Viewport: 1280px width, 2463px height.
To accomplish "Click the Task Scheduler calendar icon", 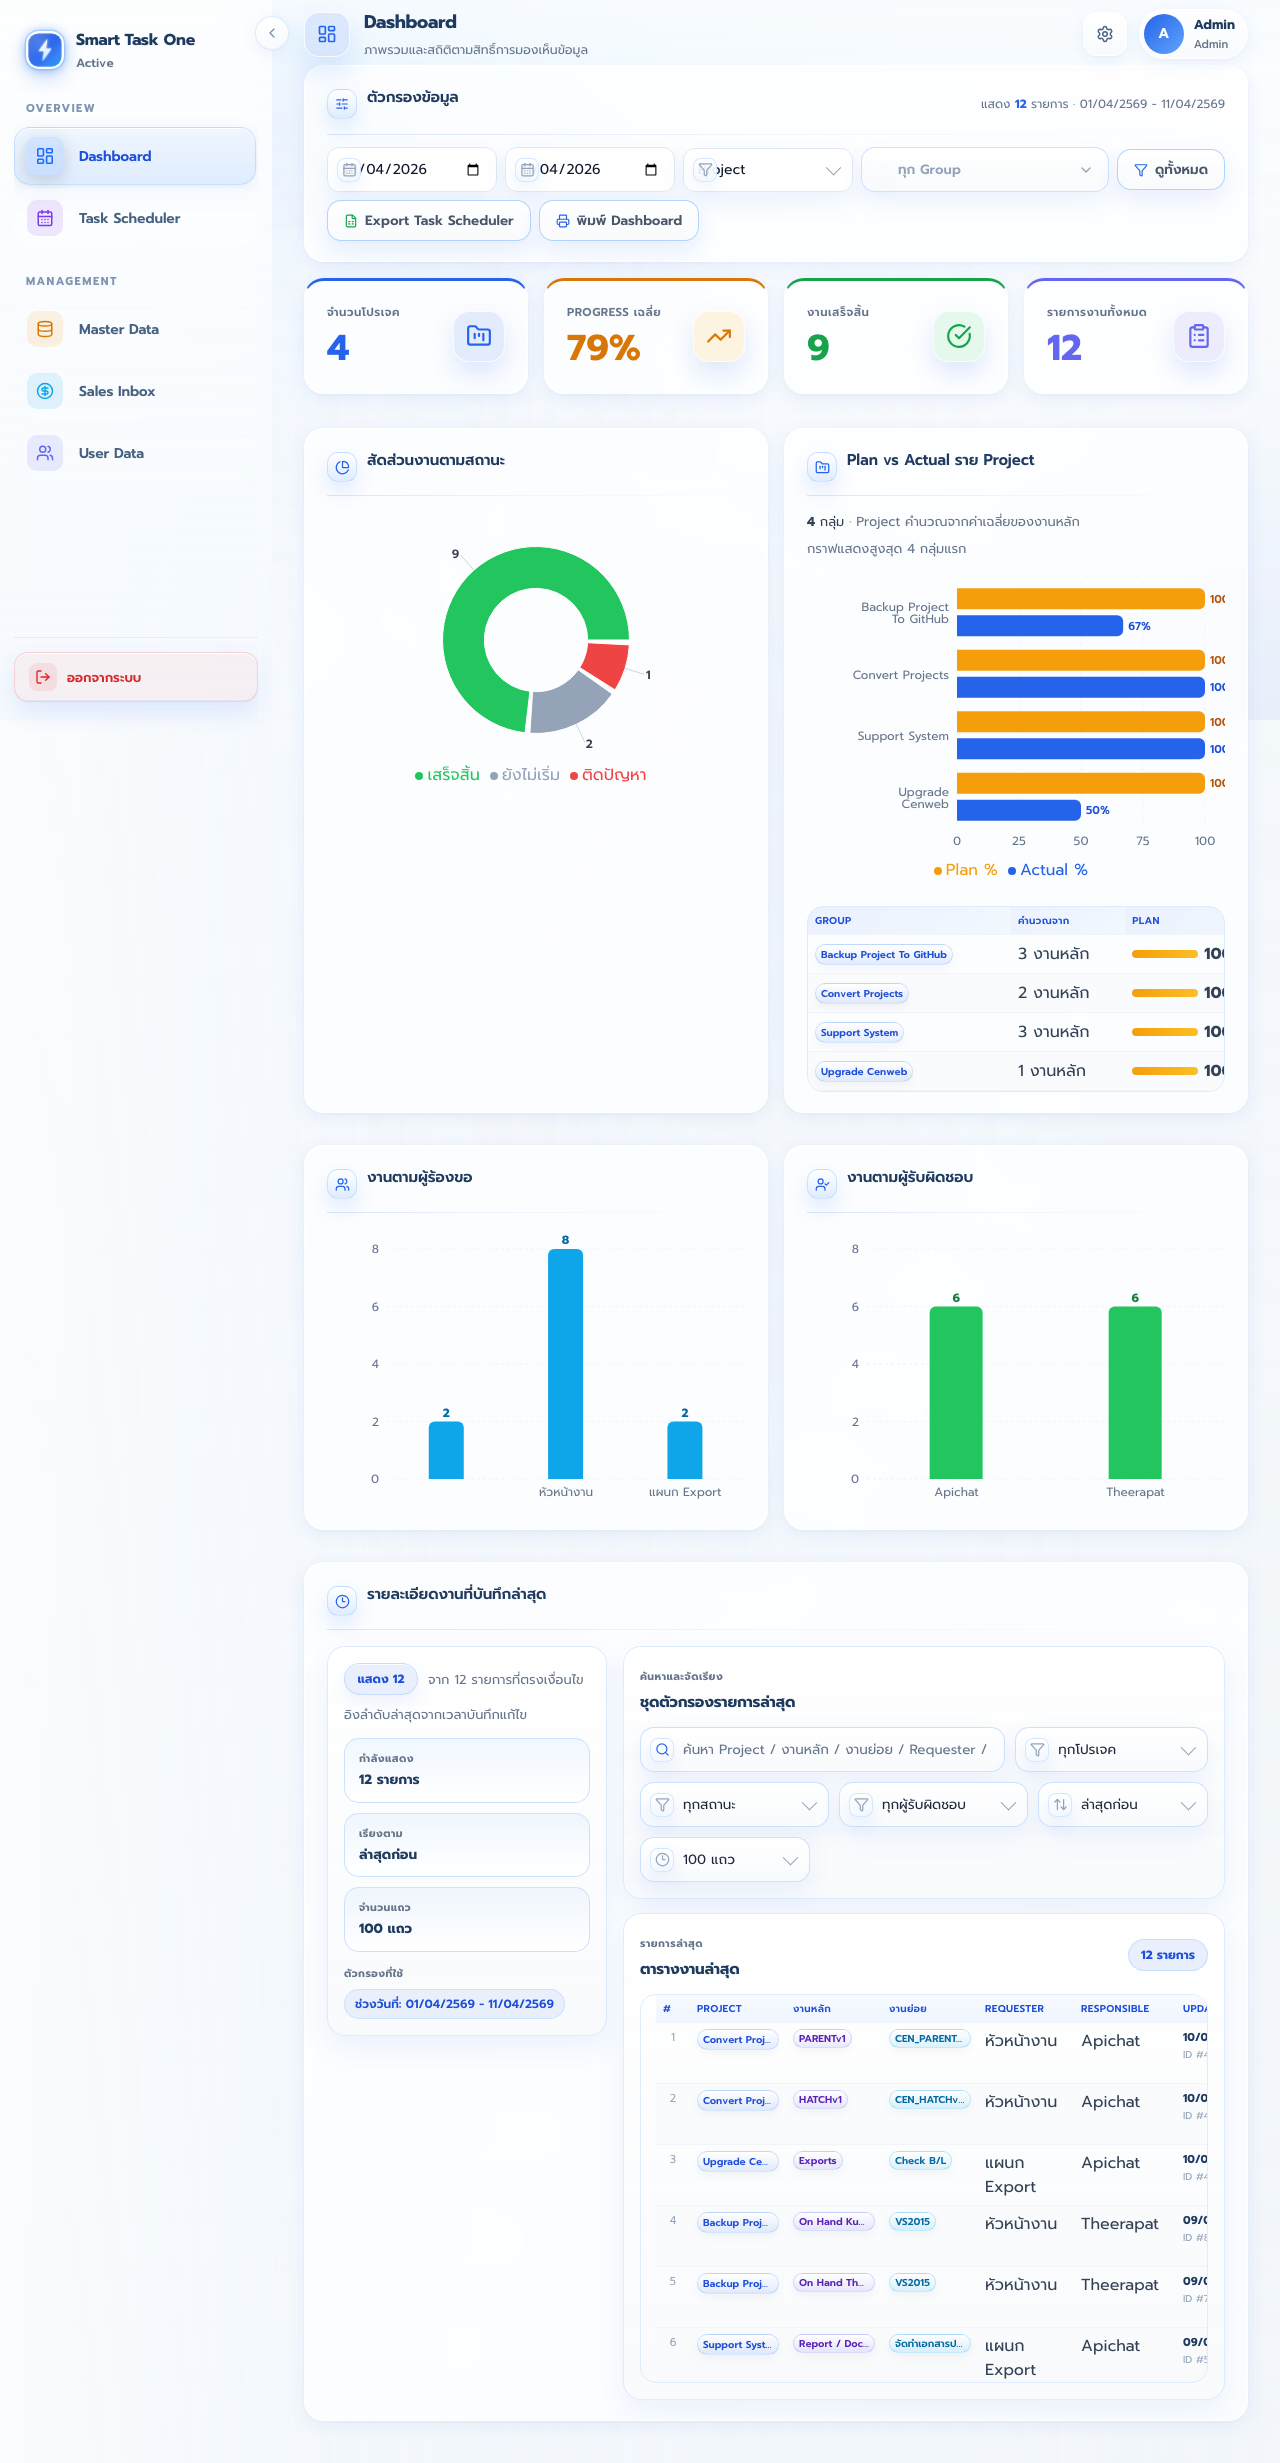I will pos(45,218).
